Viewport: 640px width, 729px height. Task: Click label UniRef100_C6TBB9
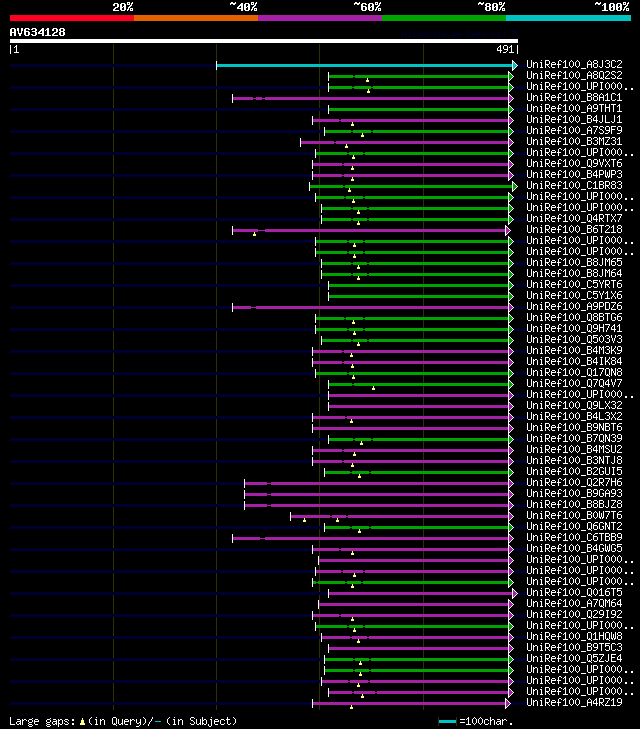pos(574,537)
